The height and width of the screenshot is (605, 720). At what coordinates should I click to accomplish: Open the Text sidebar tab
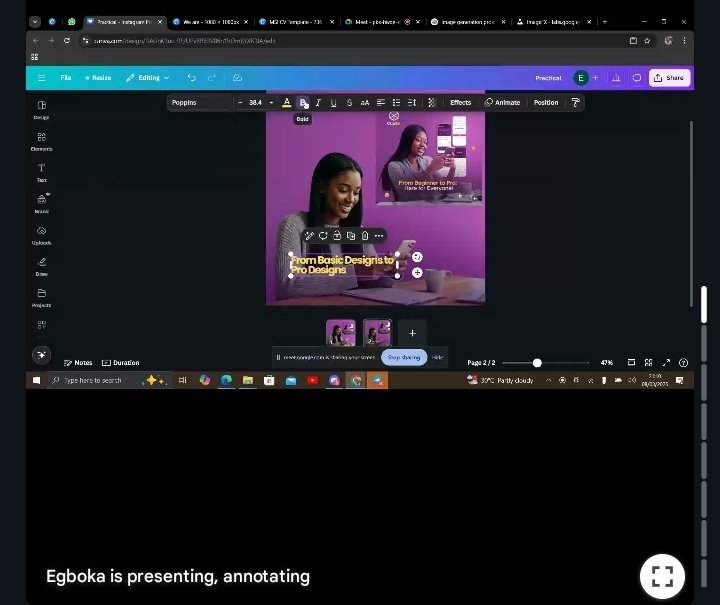pyautogui.click(x=41, y=173)
